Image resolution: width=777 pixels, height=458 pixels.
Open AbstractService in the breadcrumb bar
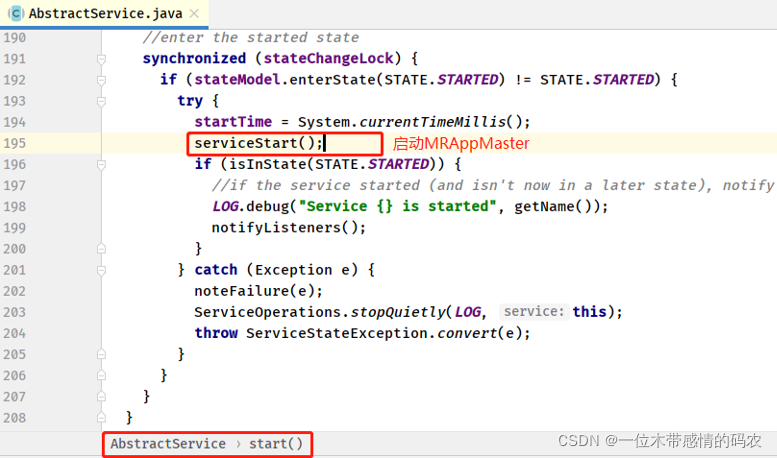point(167,444)
